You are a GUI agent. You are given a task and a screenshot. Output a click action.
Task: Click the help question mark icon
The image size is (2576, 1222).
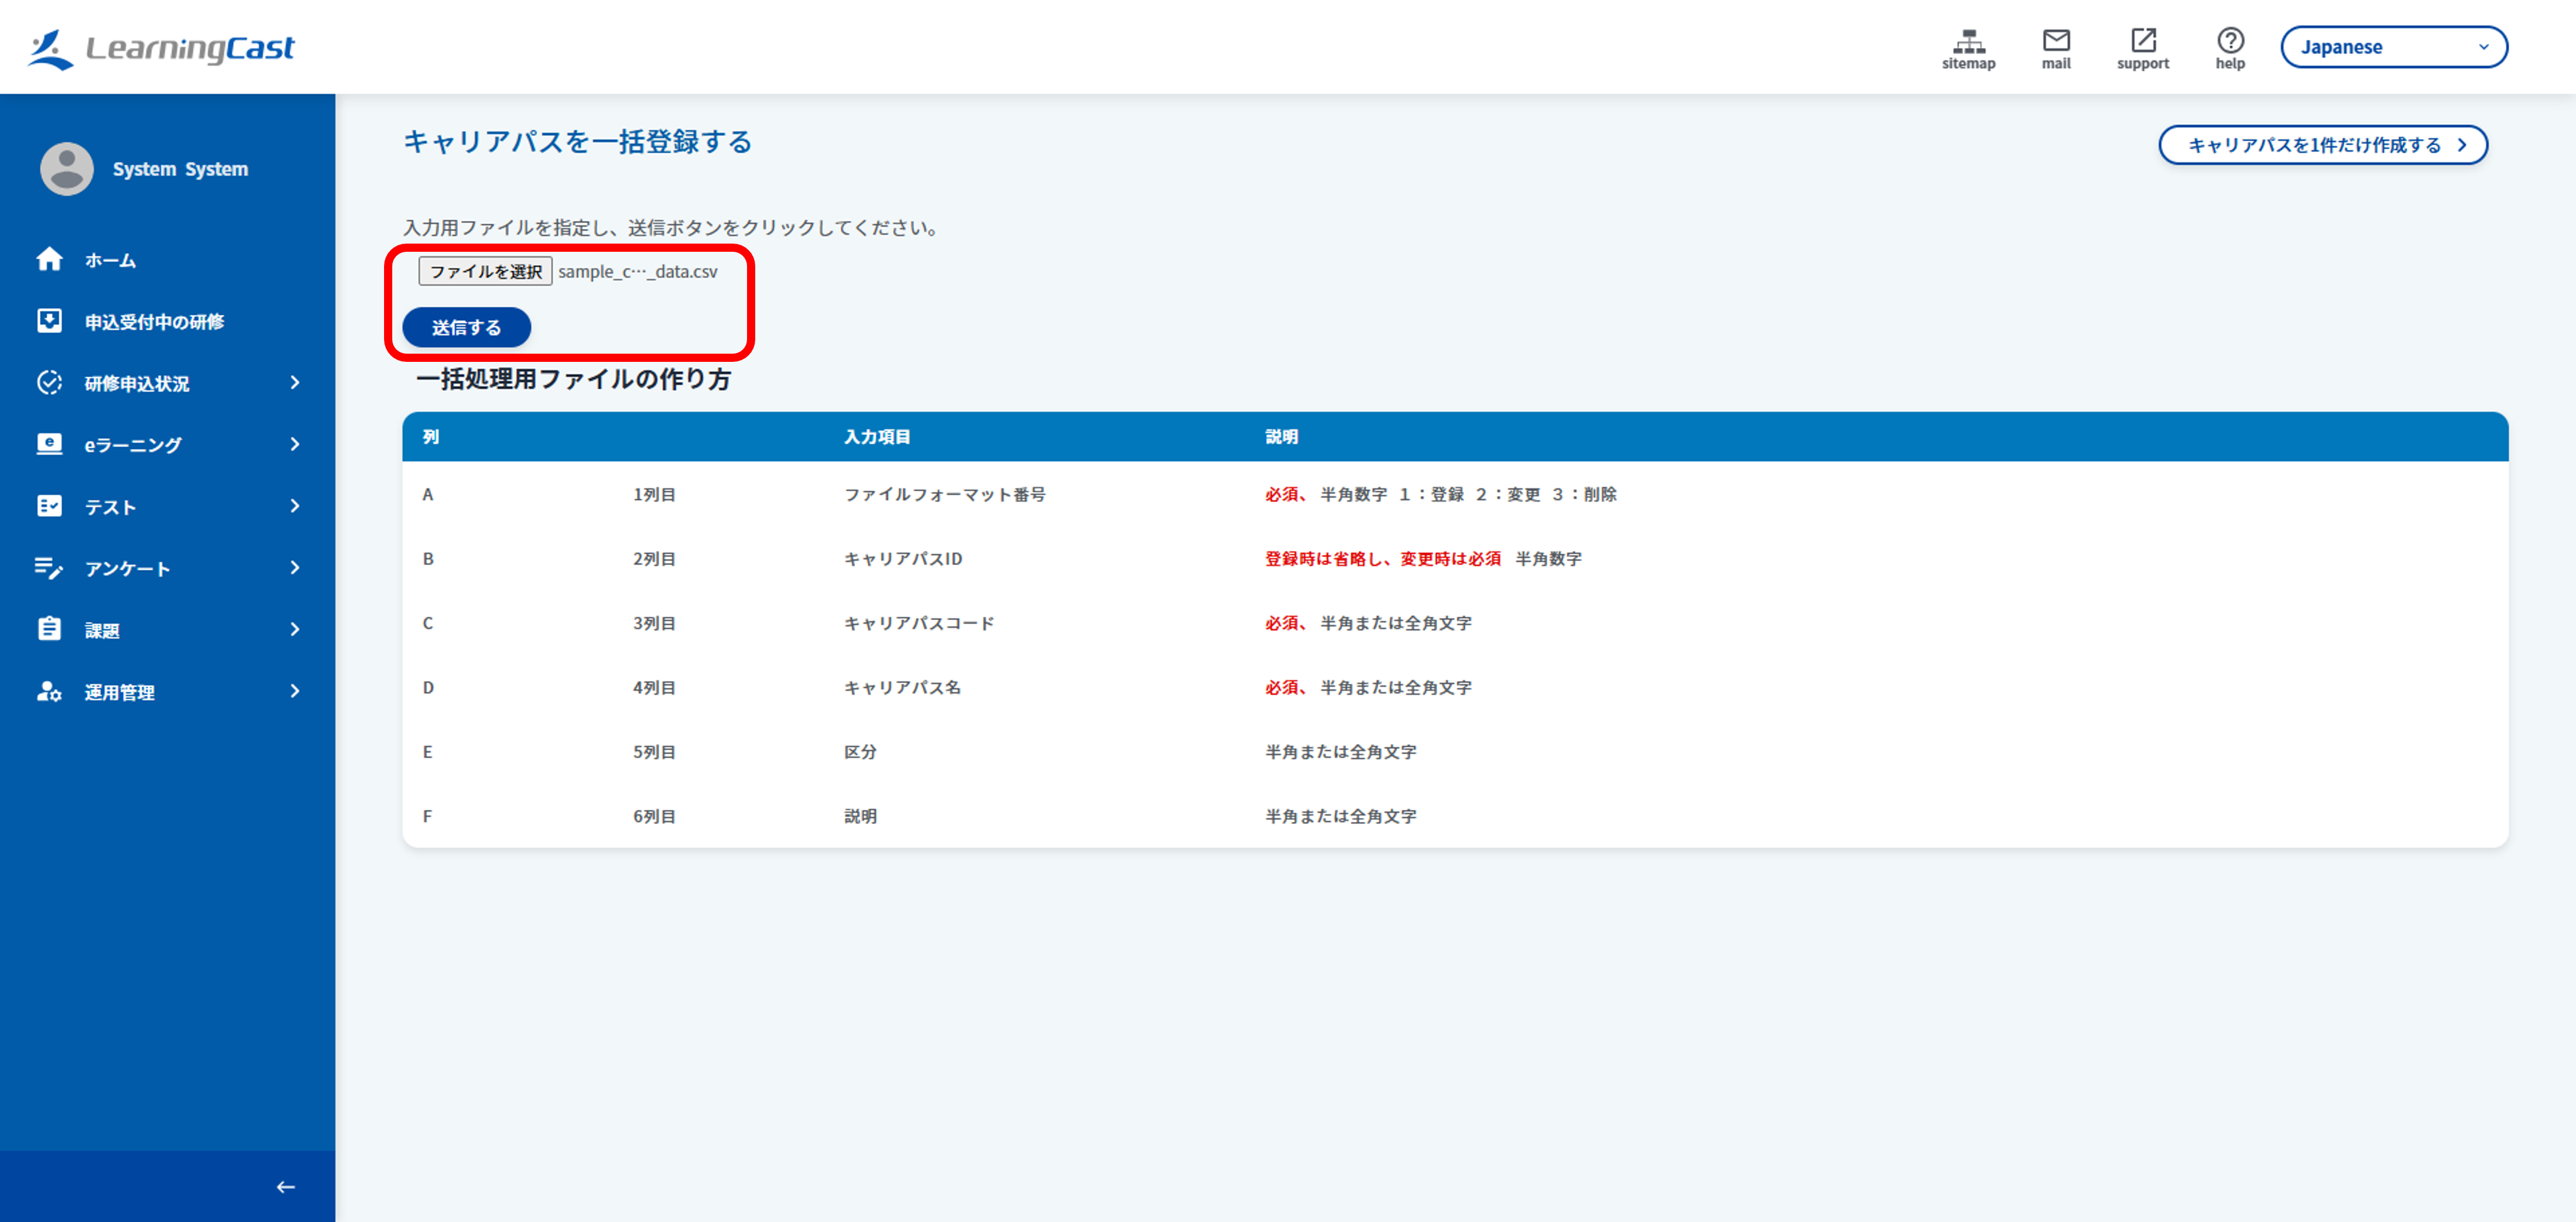[2230, 40]
